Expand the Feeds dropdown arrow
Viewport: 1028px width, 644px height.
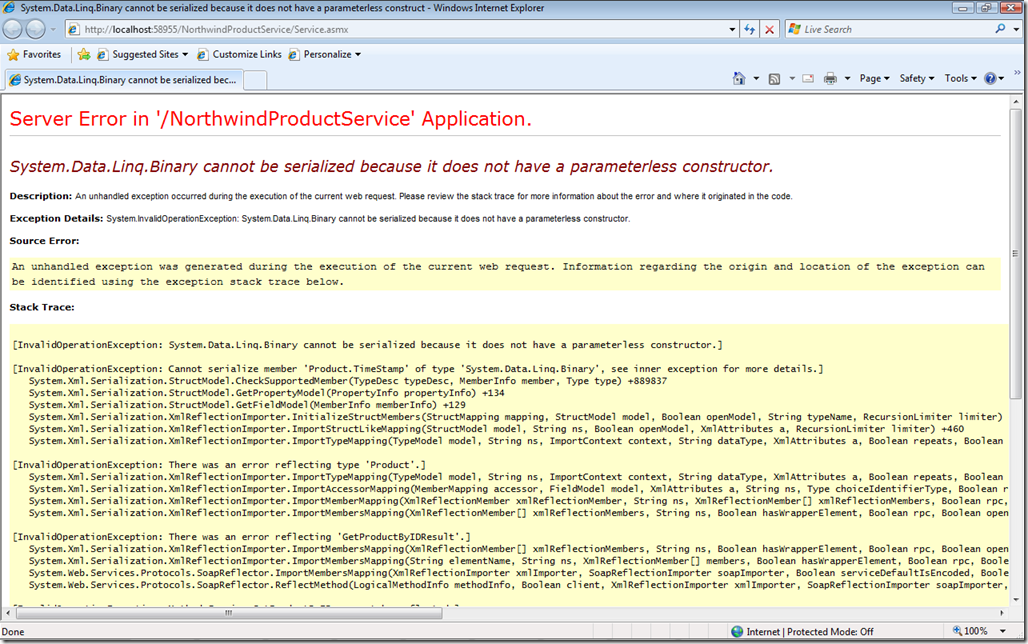791,79
